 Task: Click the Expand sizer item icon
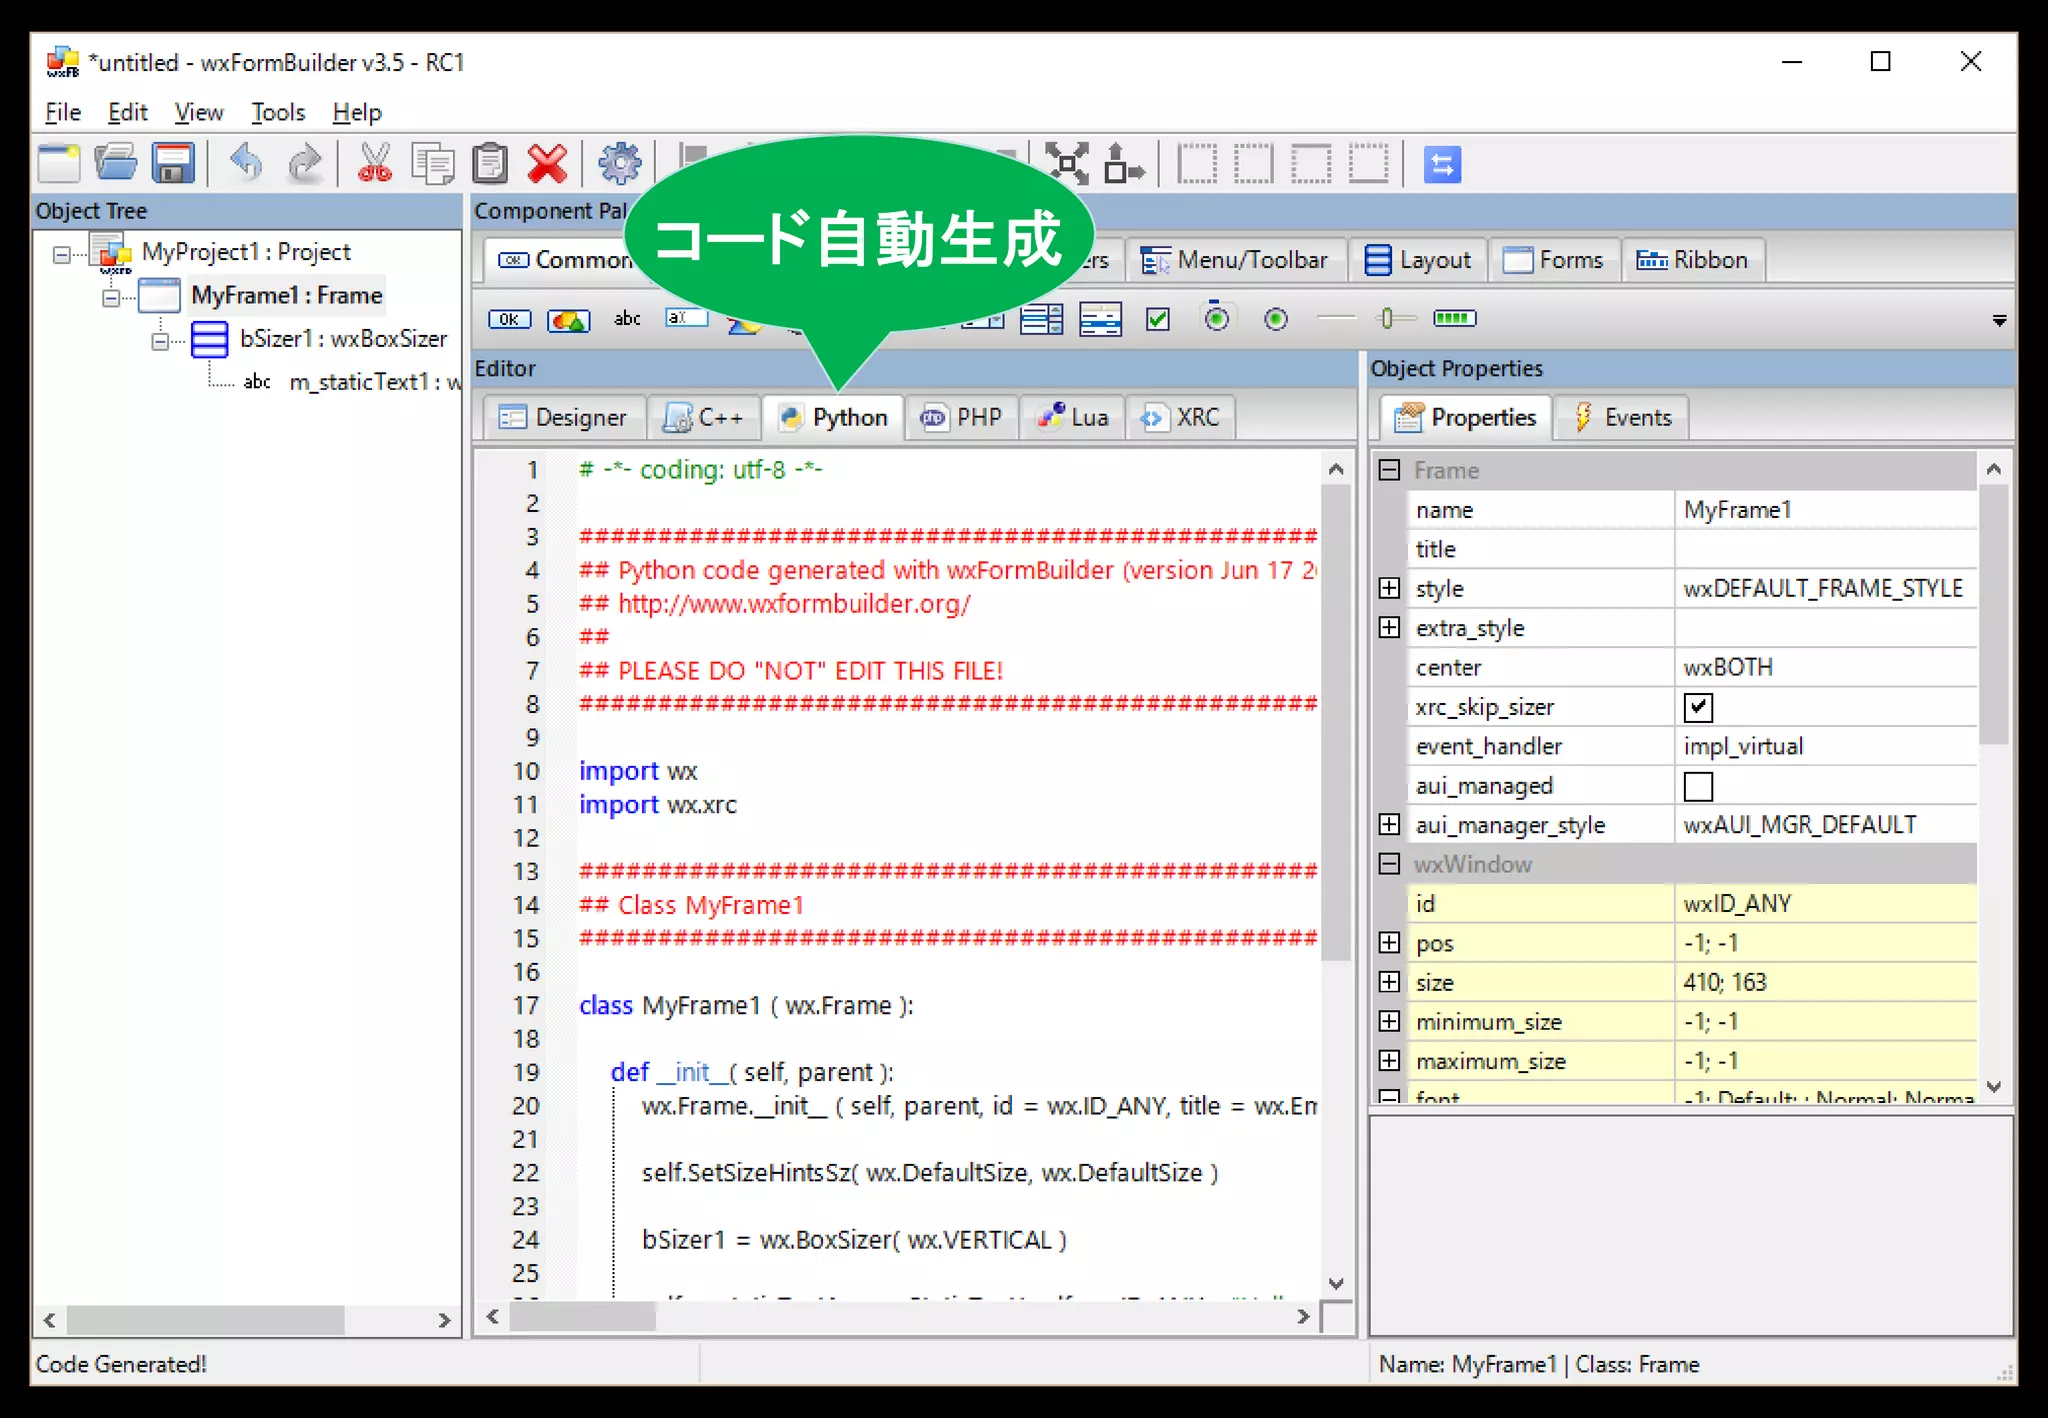[x=1068, y=164]
